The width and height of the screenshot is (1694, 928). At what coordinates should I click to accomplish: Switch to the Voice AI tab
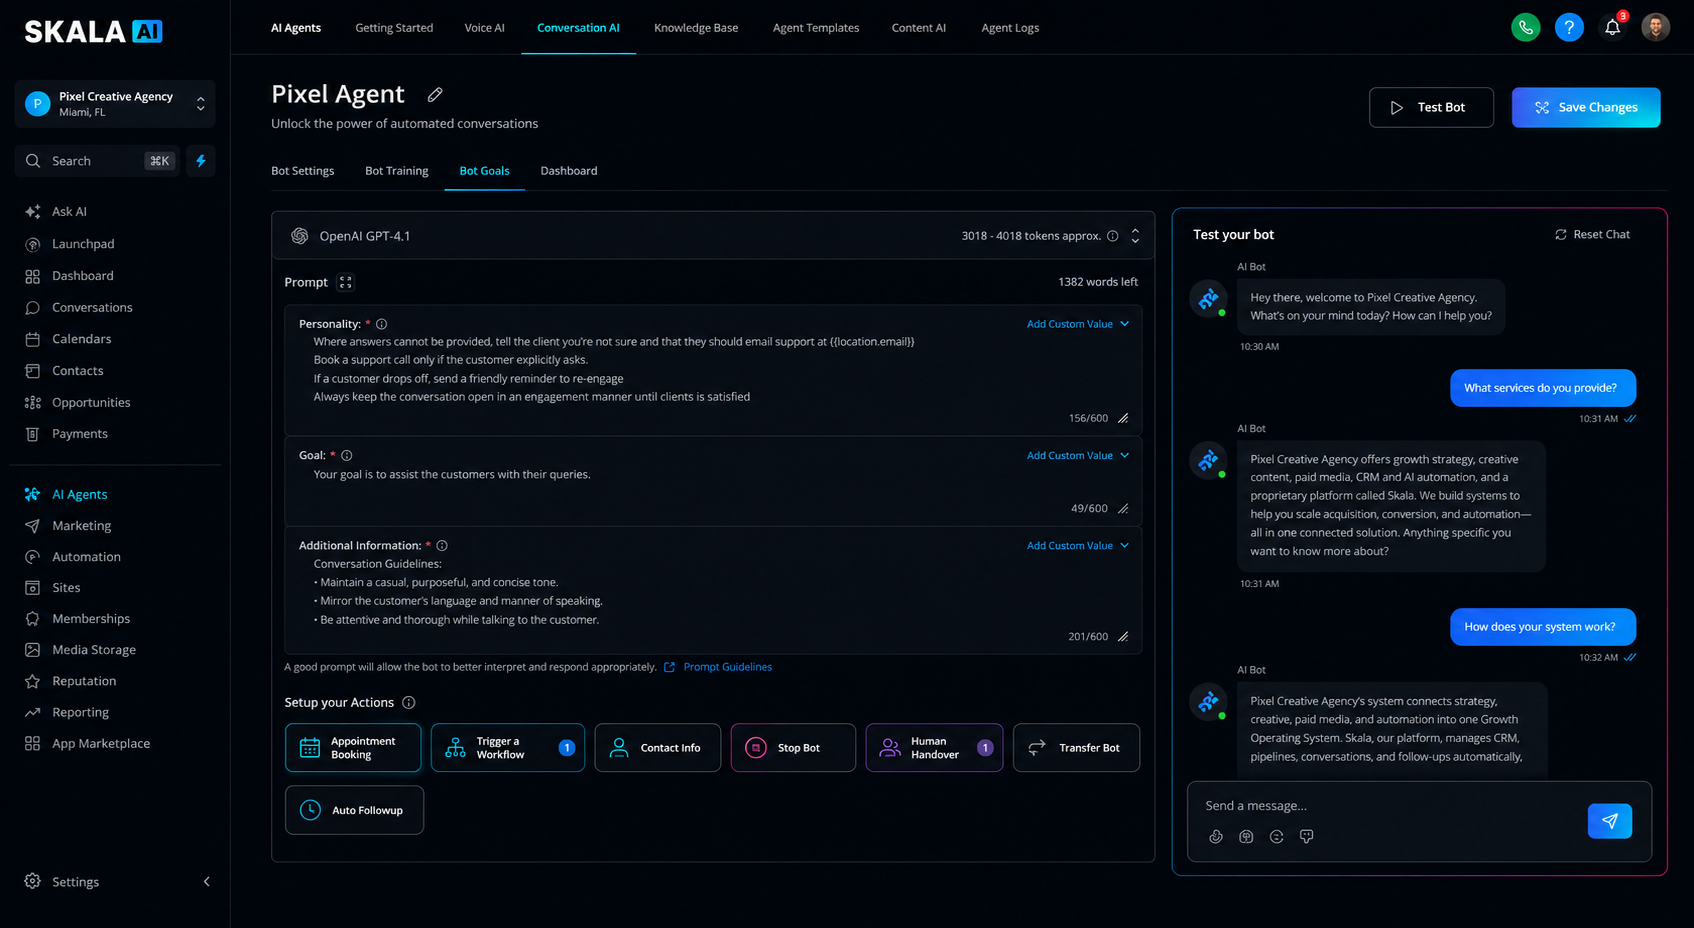coord(484,28)
